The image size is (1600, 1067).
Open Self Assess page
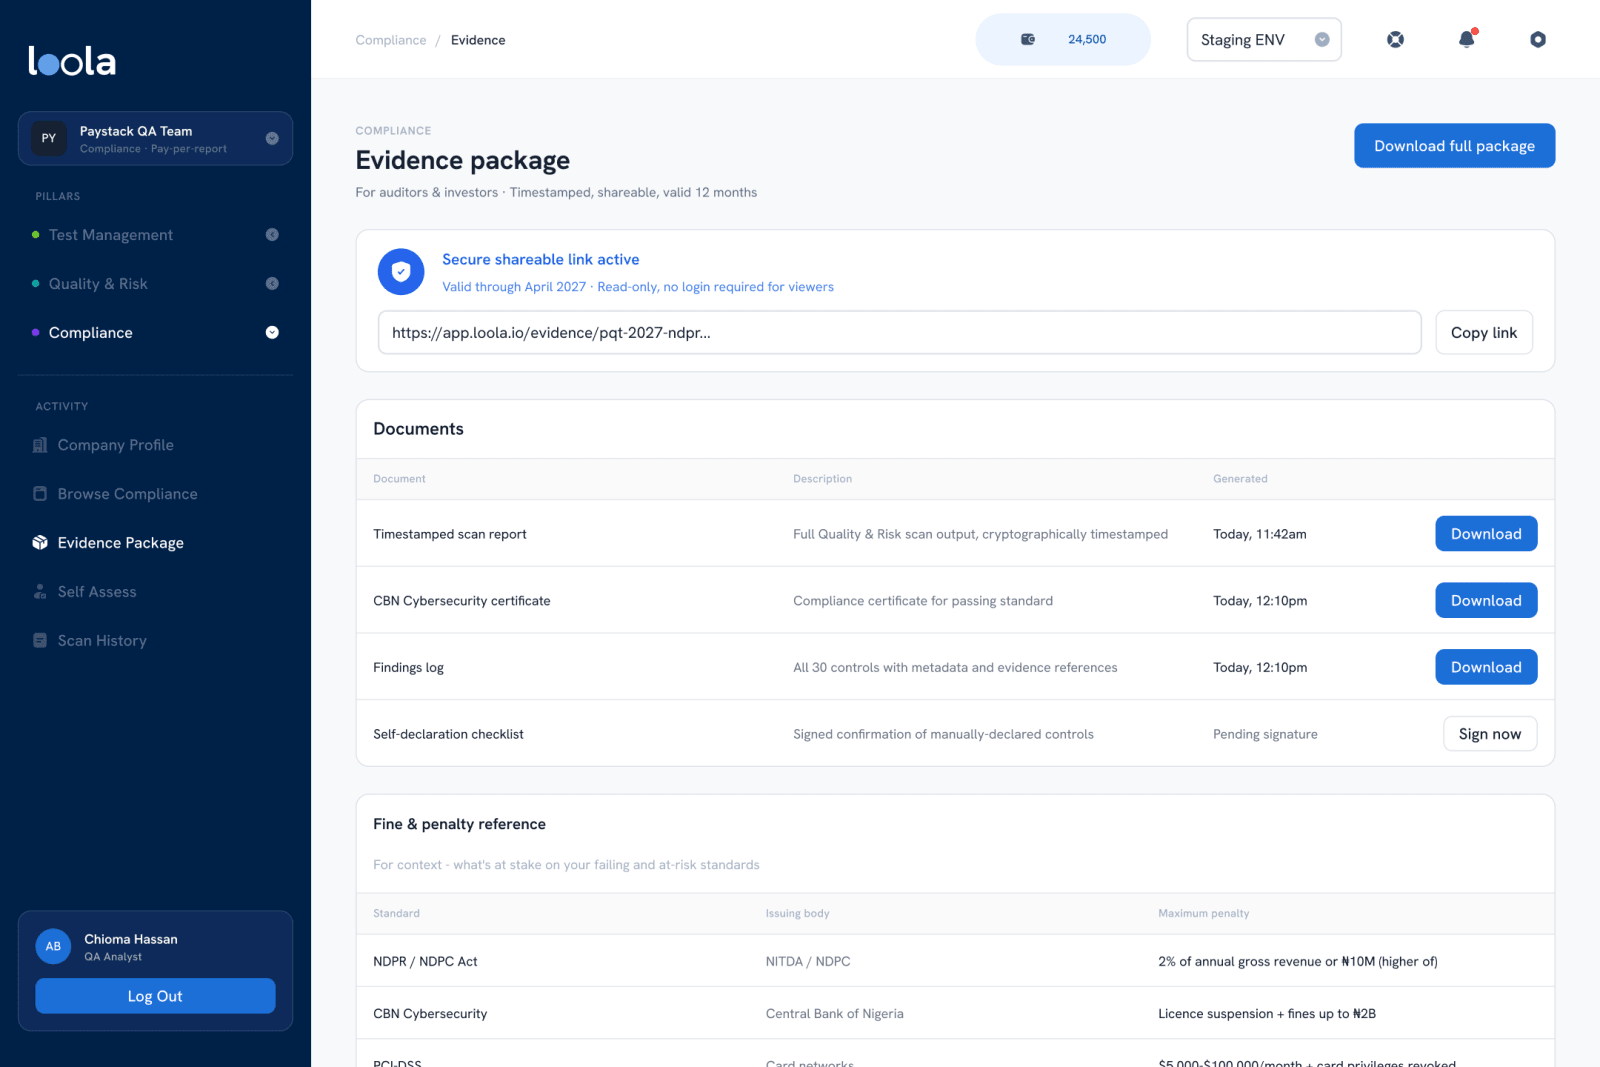pyautogui.click(x=97, y=592)
